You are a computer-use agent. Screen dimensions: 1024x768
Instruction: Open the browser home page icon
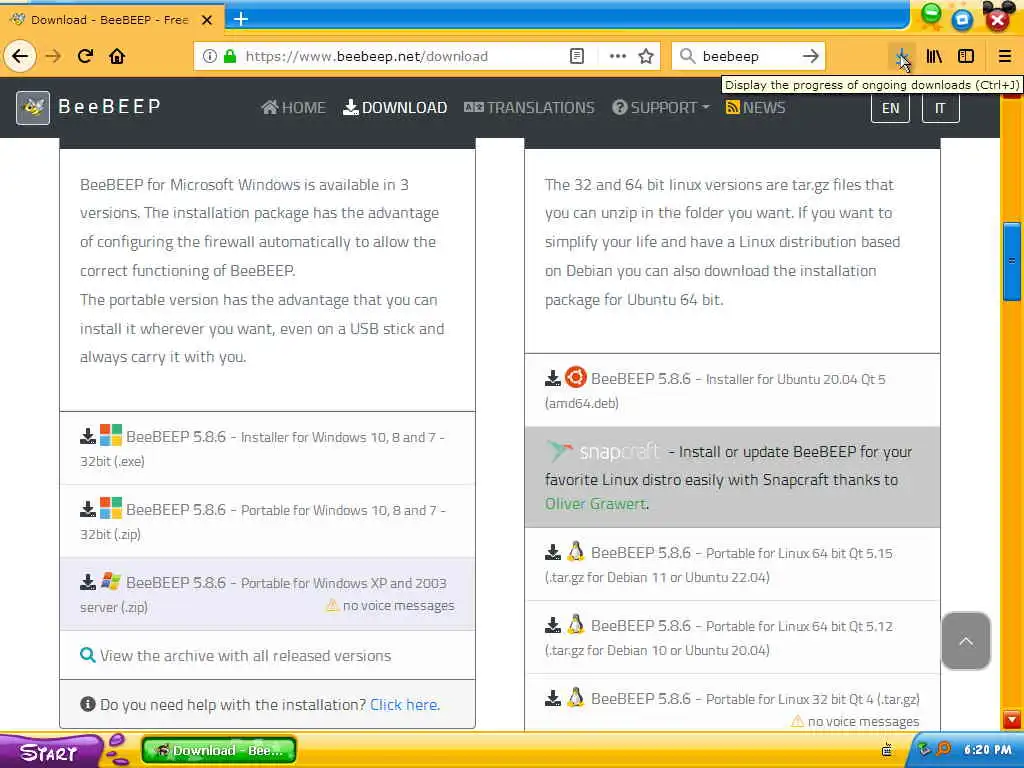coord(117,56)
